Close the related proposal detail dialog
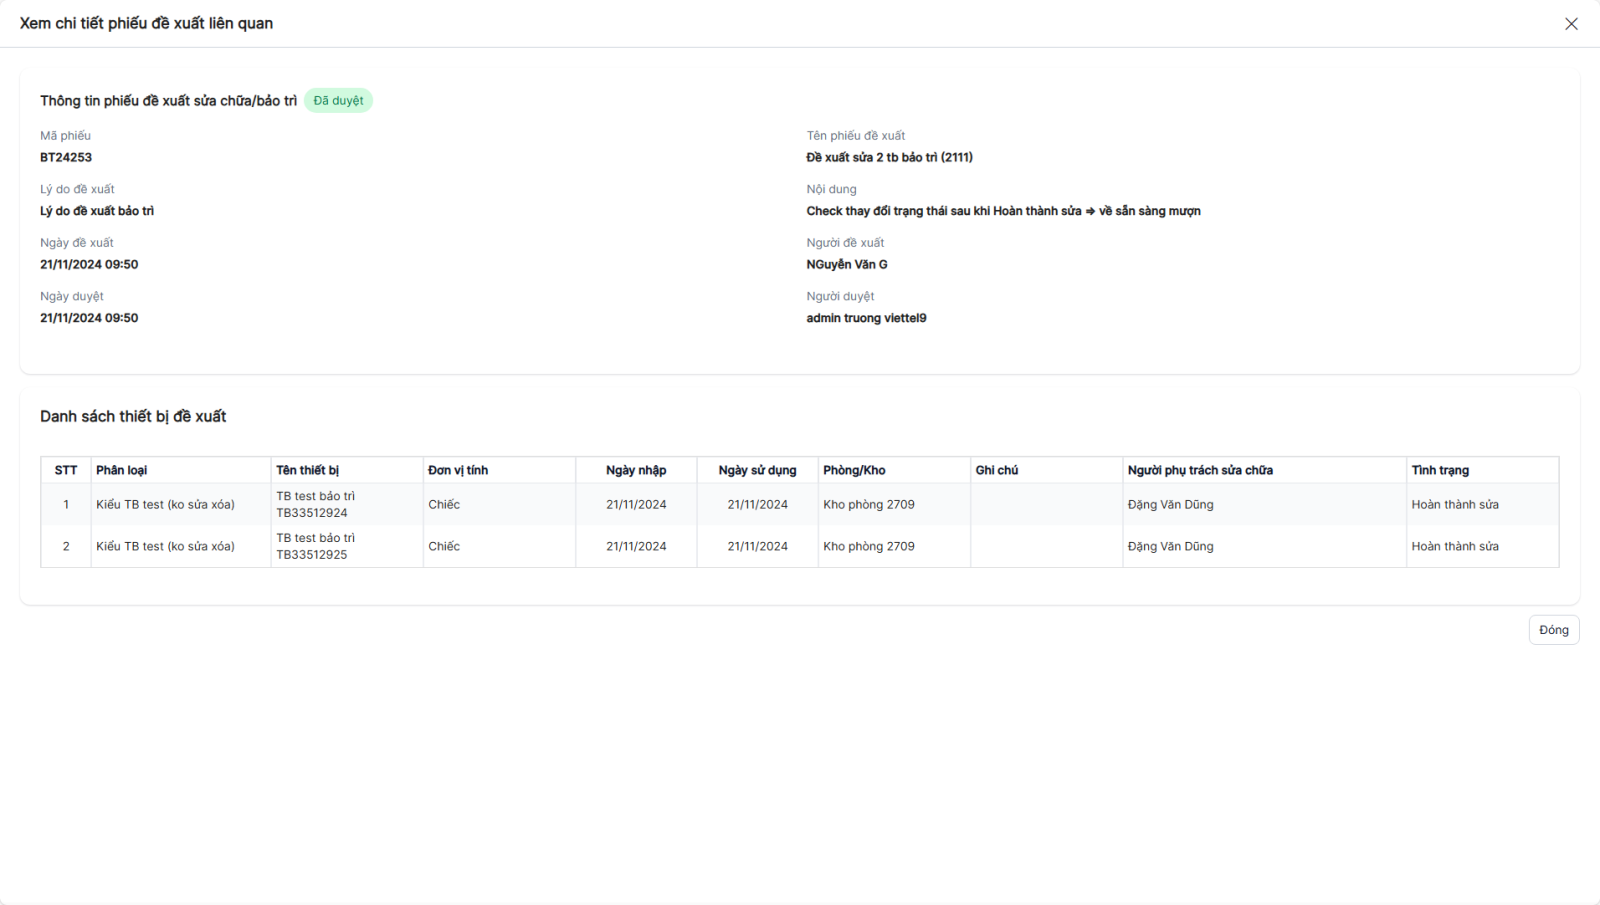The width and height of the screenshot is (1600, 905). (1571, 24)
